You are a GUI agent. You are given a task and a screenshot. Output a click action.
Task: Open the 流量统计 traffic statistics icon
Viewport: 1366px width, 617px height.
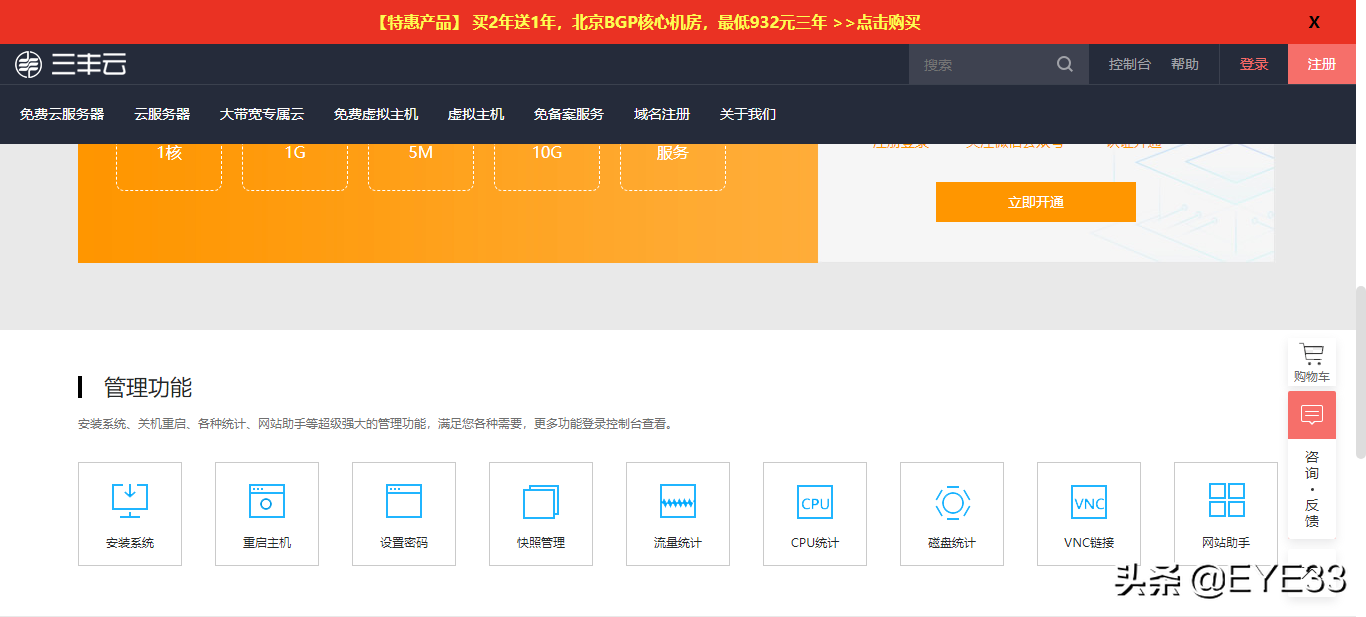point(678,501)
